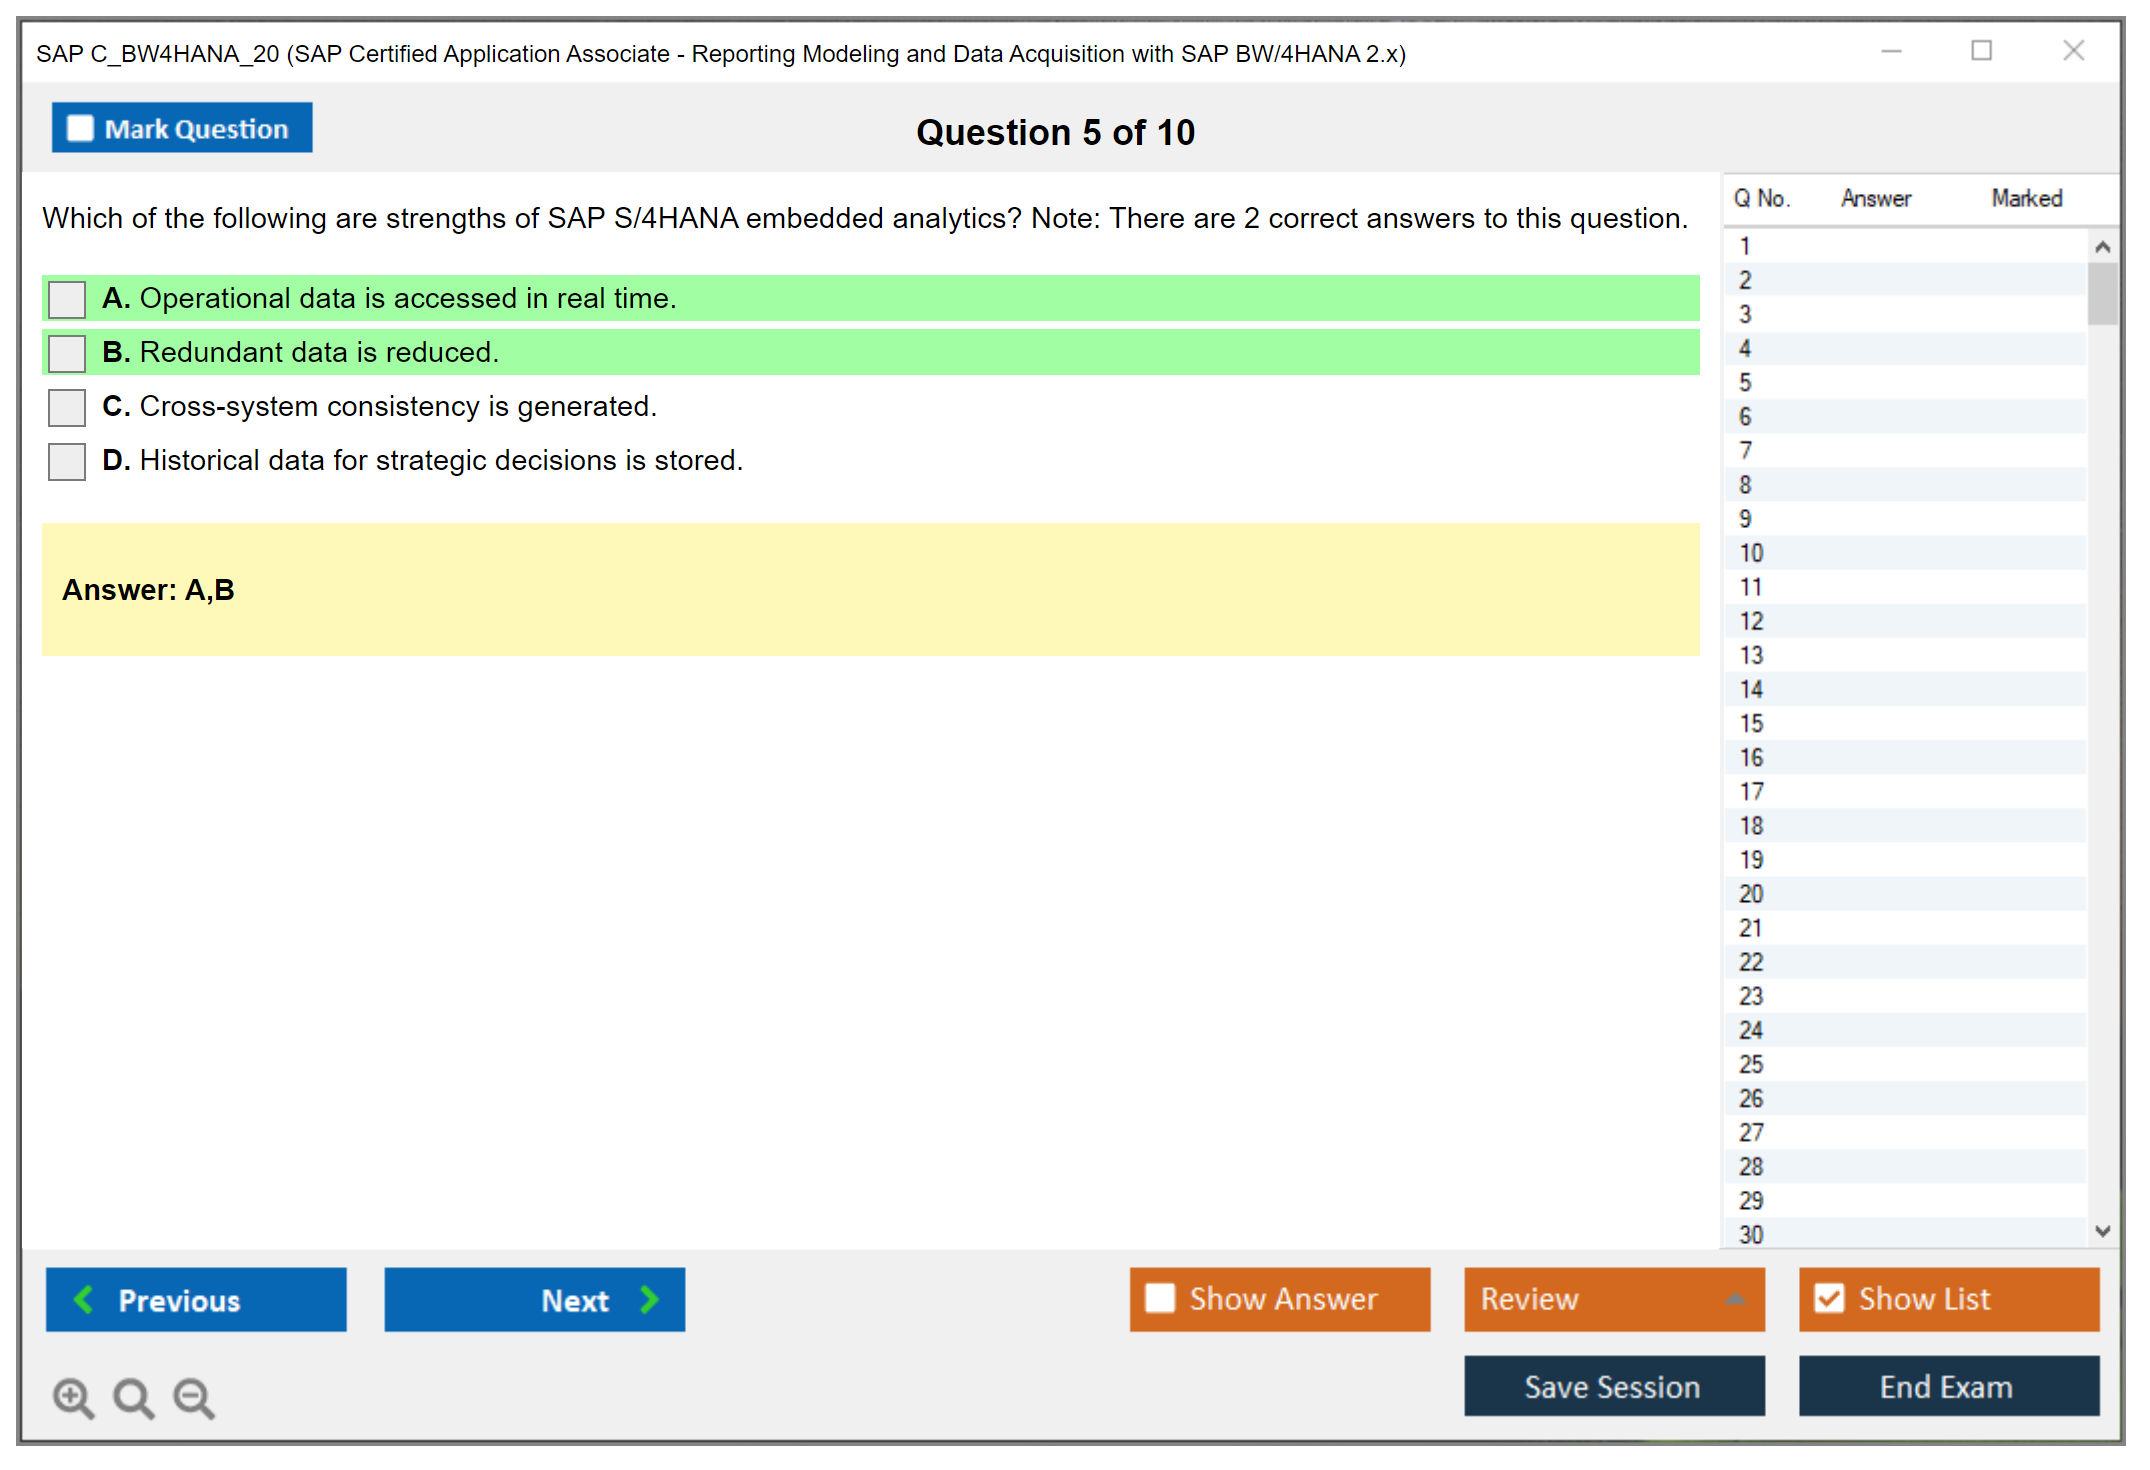Click the green right arrow on Next
Image resolution: width=2150 pixels, height=1470 pixels.
tap(649, 1299)
